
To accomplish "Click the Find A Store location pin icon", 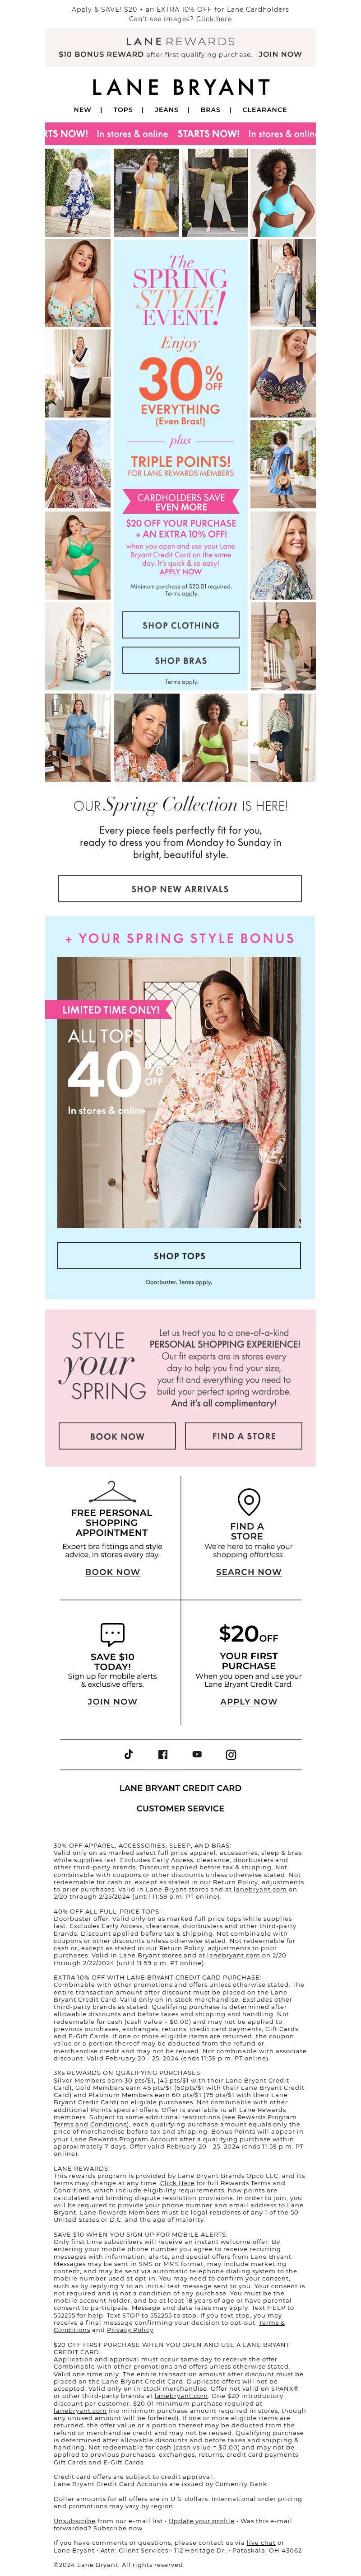I will tap(248, 1501).
